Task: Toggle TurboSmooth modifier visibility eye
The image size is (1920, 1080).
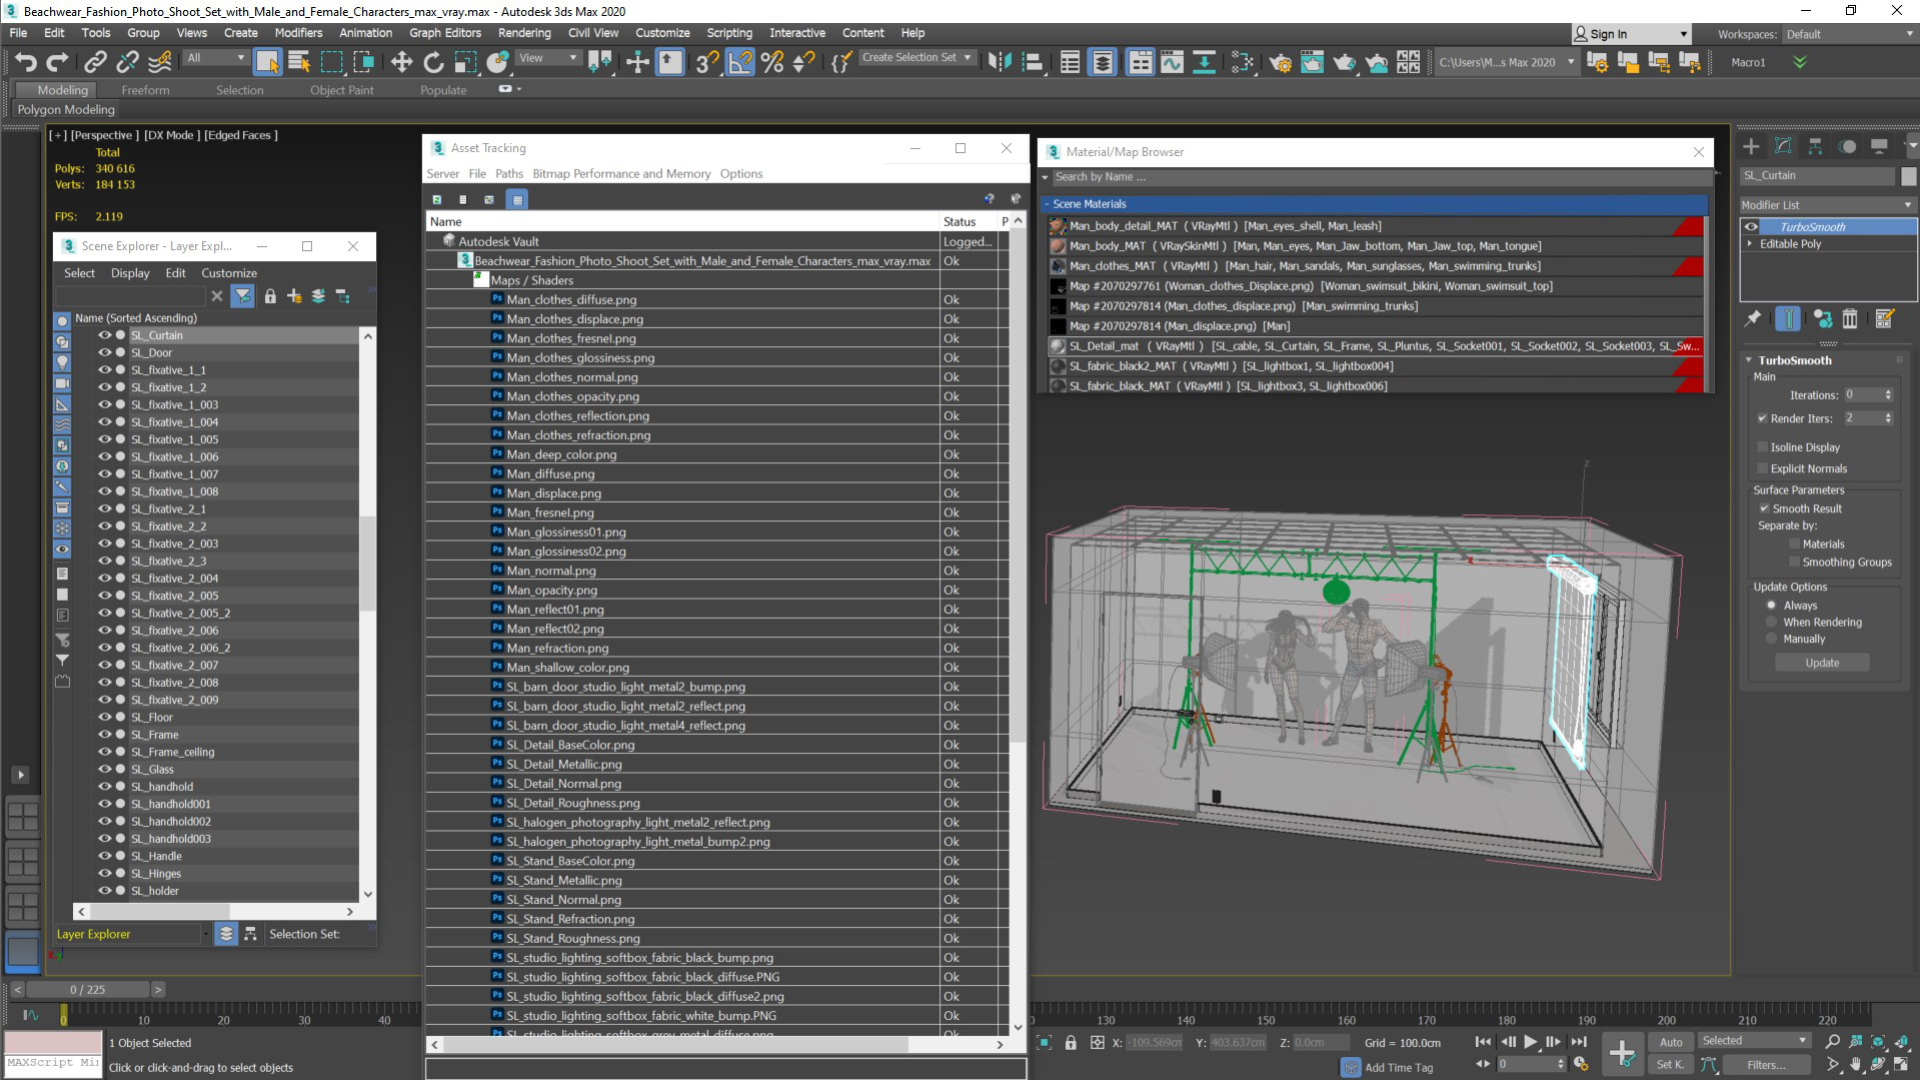Action: [x=1751, y=227]
